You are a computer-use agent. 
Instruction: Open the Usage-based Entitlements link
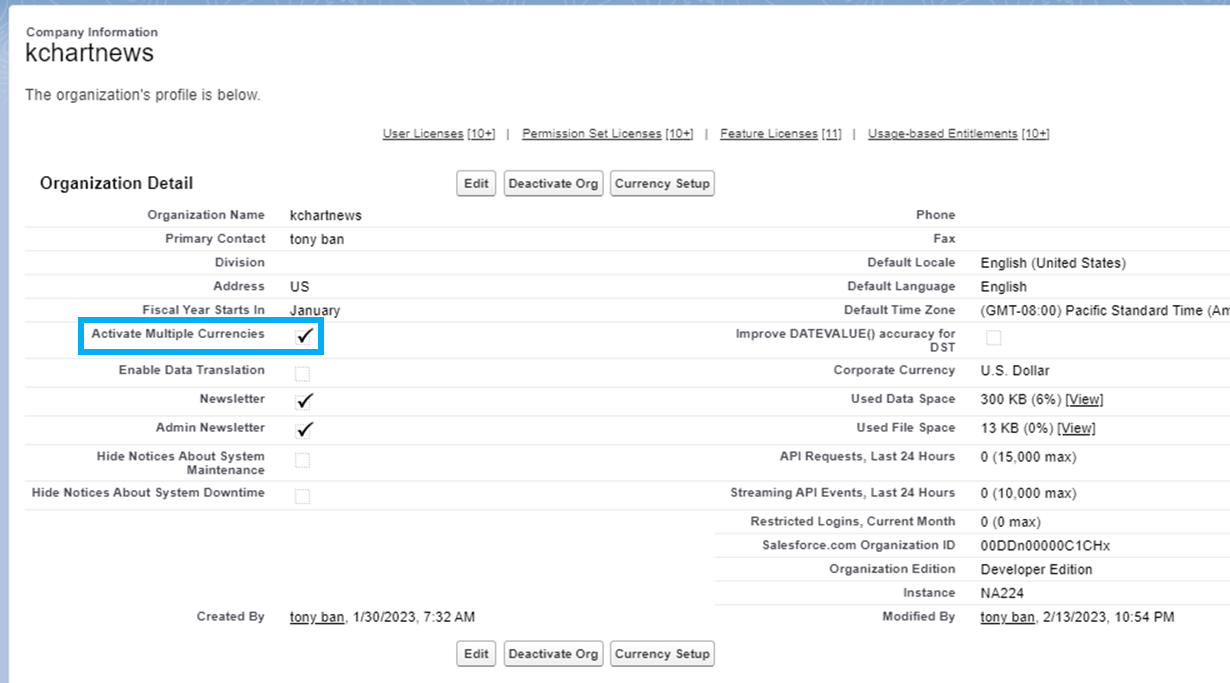pyautogui.click(x=943, y=134)
